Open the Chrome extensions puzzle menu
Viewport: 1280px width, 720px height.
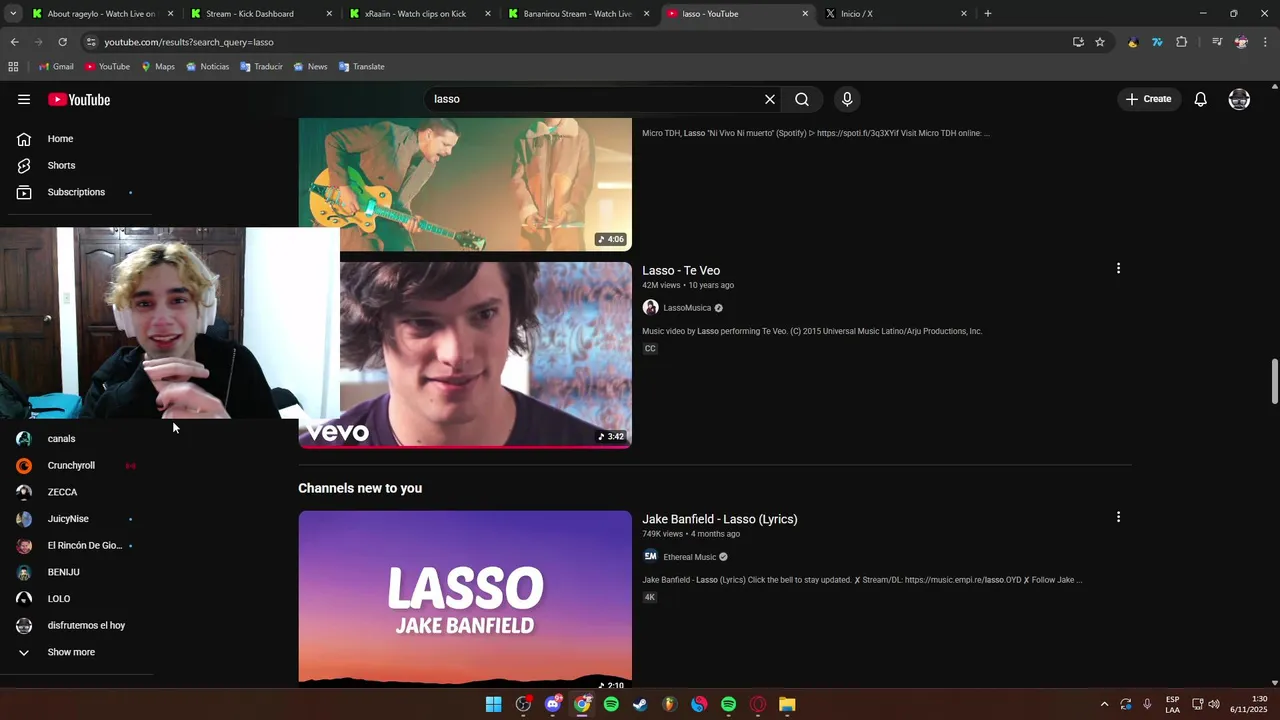click(x=1182, y=42)
